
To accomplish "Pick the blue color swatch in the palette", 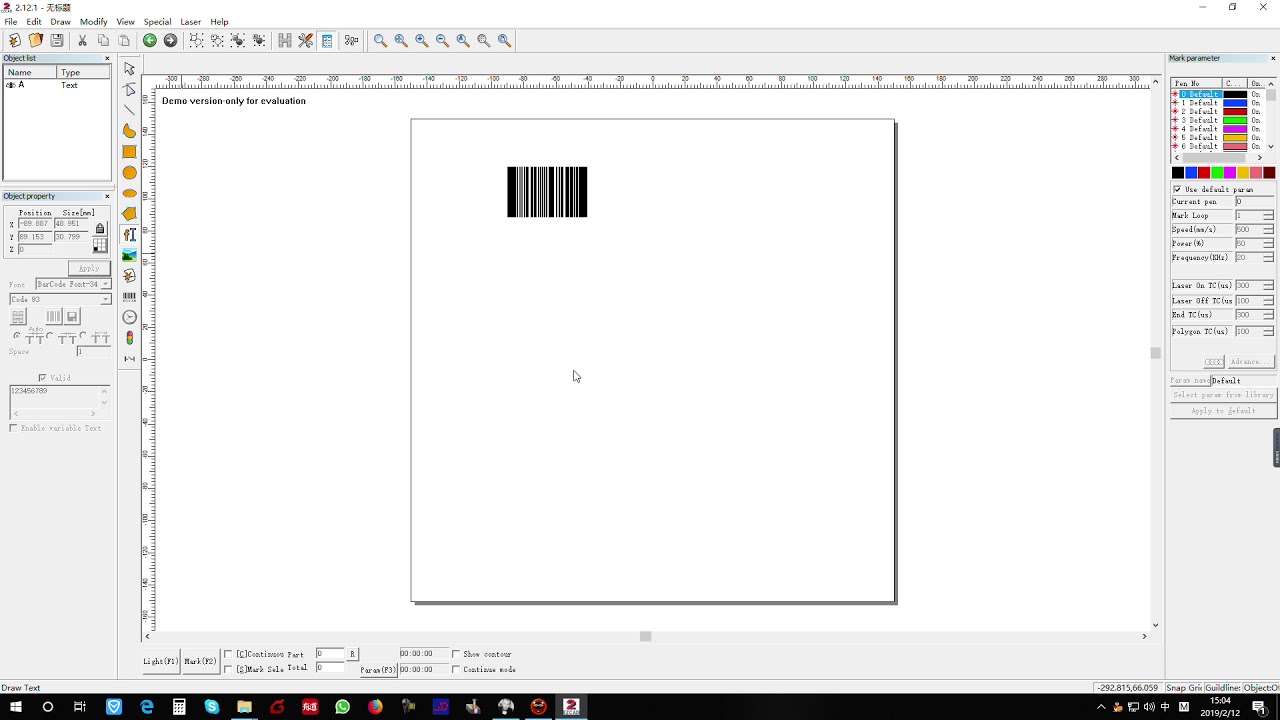I will (1191, 173).
